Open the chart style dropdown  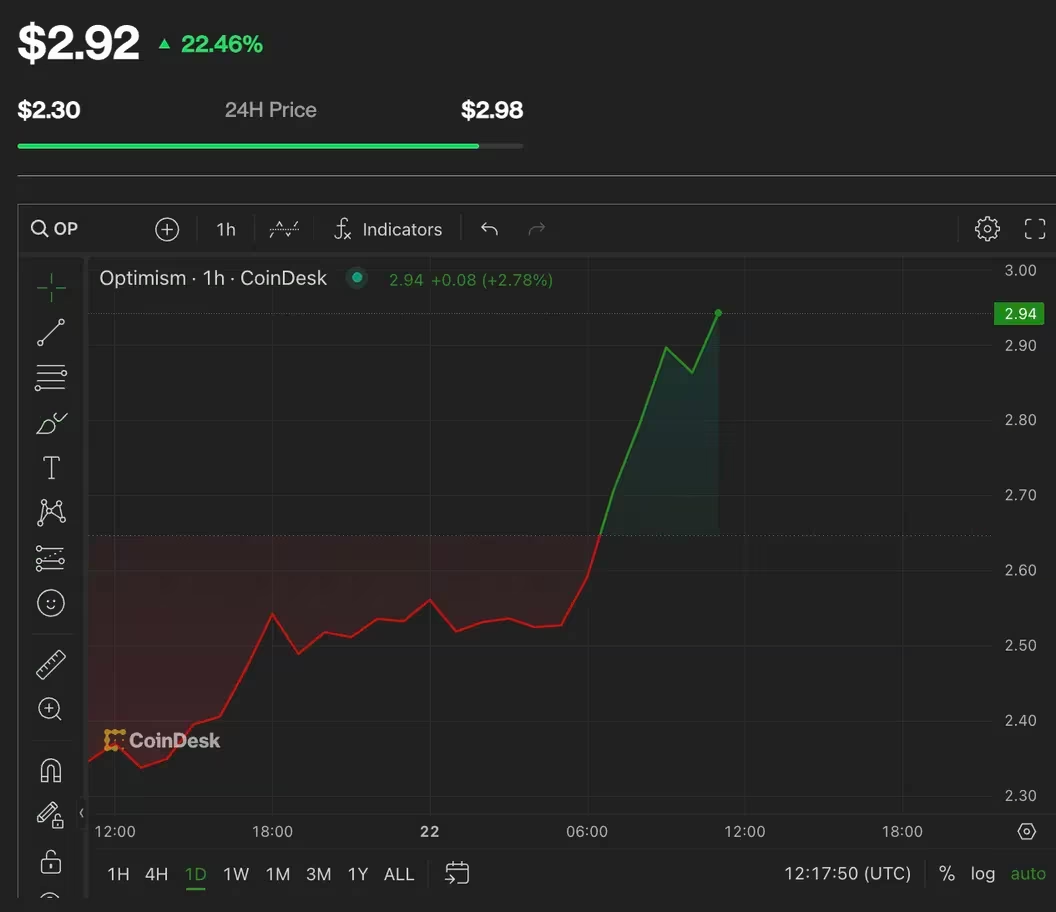tap(284, 229)
